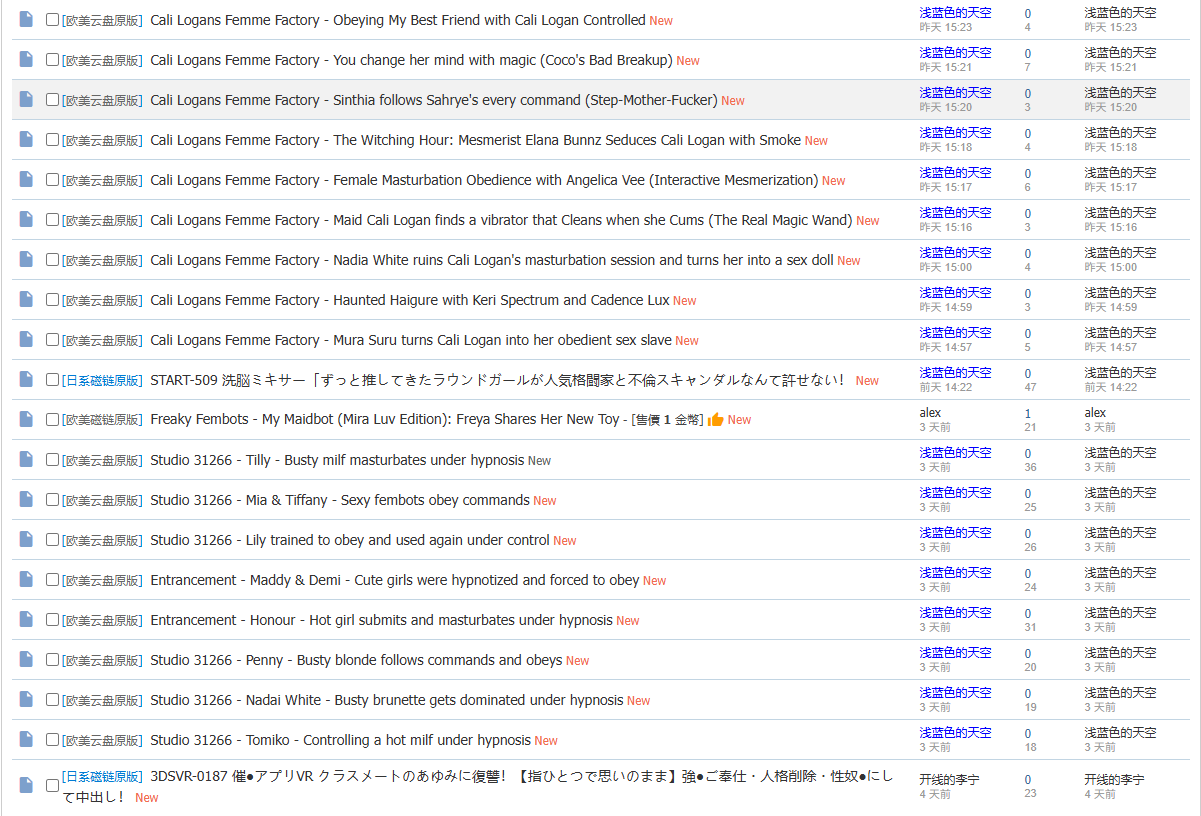
Task: Click the file icon beside the Witching Hour thread
Action: pyautogui.click(x=26, y=139)
